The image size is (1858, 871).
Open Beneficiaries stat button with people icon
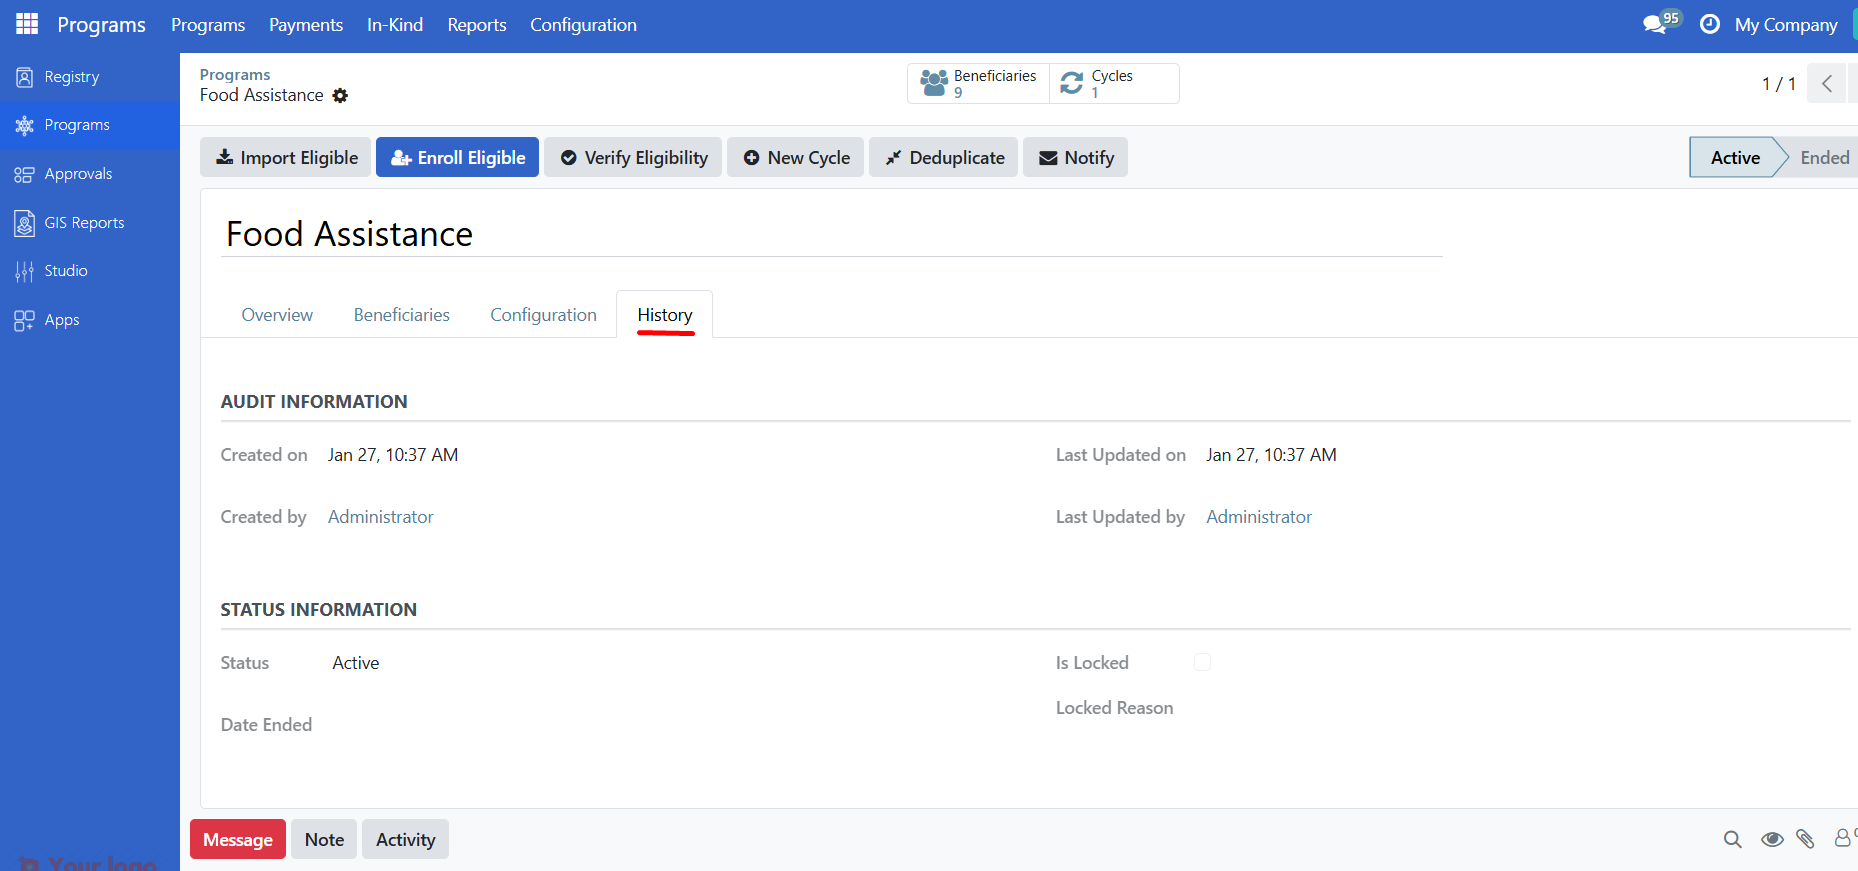[x=978, y=83]
